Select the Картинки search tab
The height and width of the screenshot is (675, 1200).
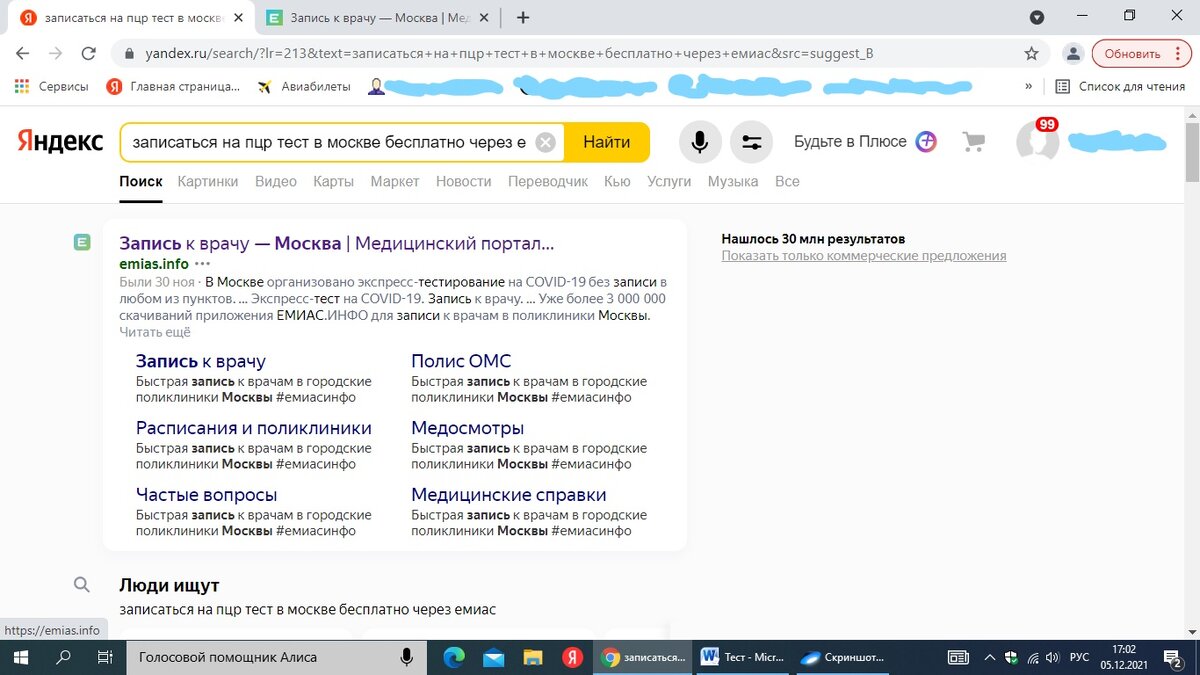[x=208, y=181]
